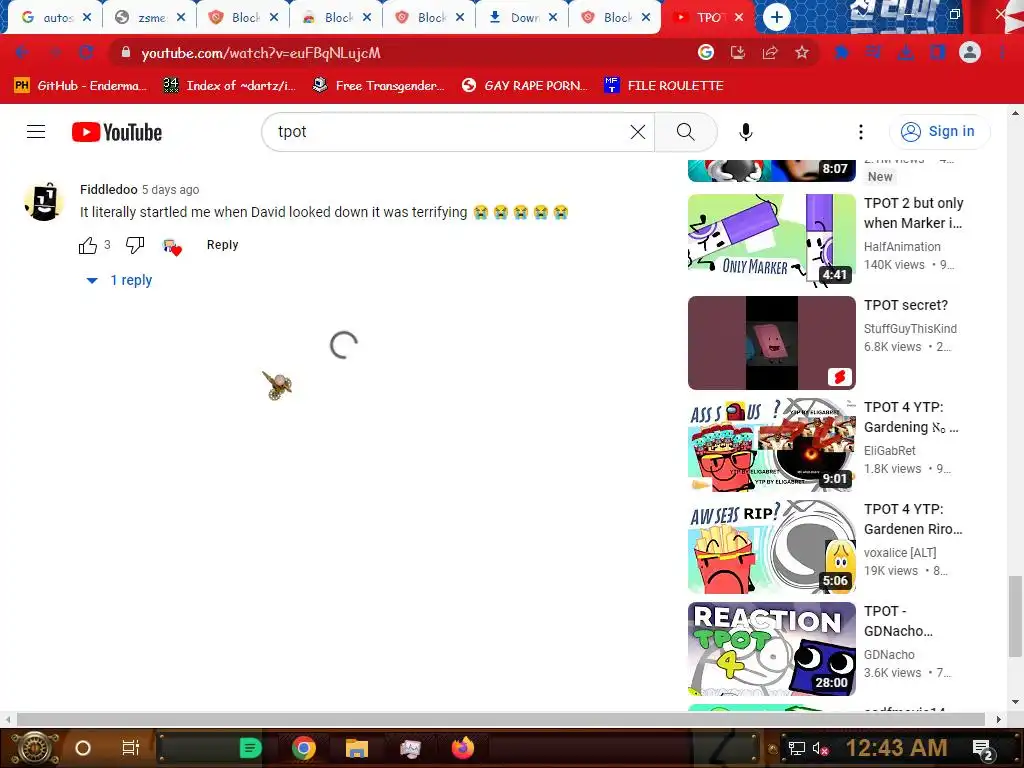
Task: Open voxalice 'Gardenen Riro' video title
Action: coord(913,519)
